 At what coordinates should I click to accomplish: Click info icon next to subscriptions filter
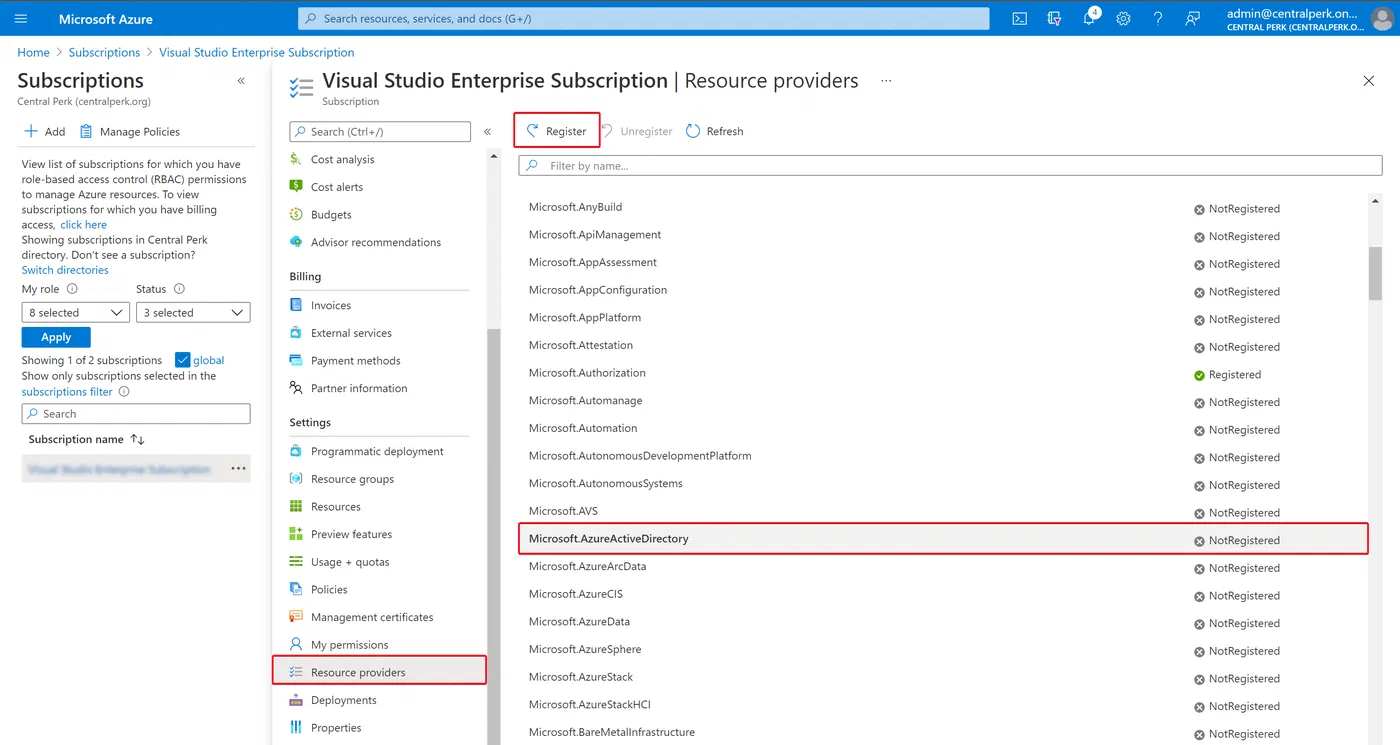(x=124, y=392)
